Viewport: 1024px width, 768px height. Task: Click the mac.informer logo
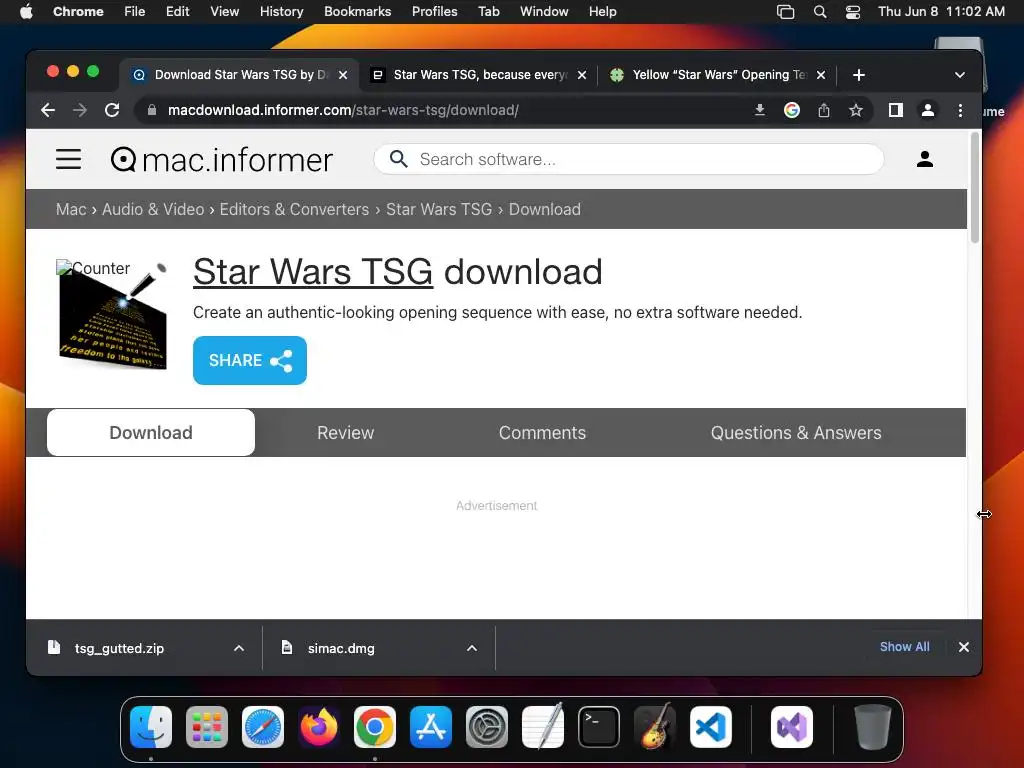(221, 160)
